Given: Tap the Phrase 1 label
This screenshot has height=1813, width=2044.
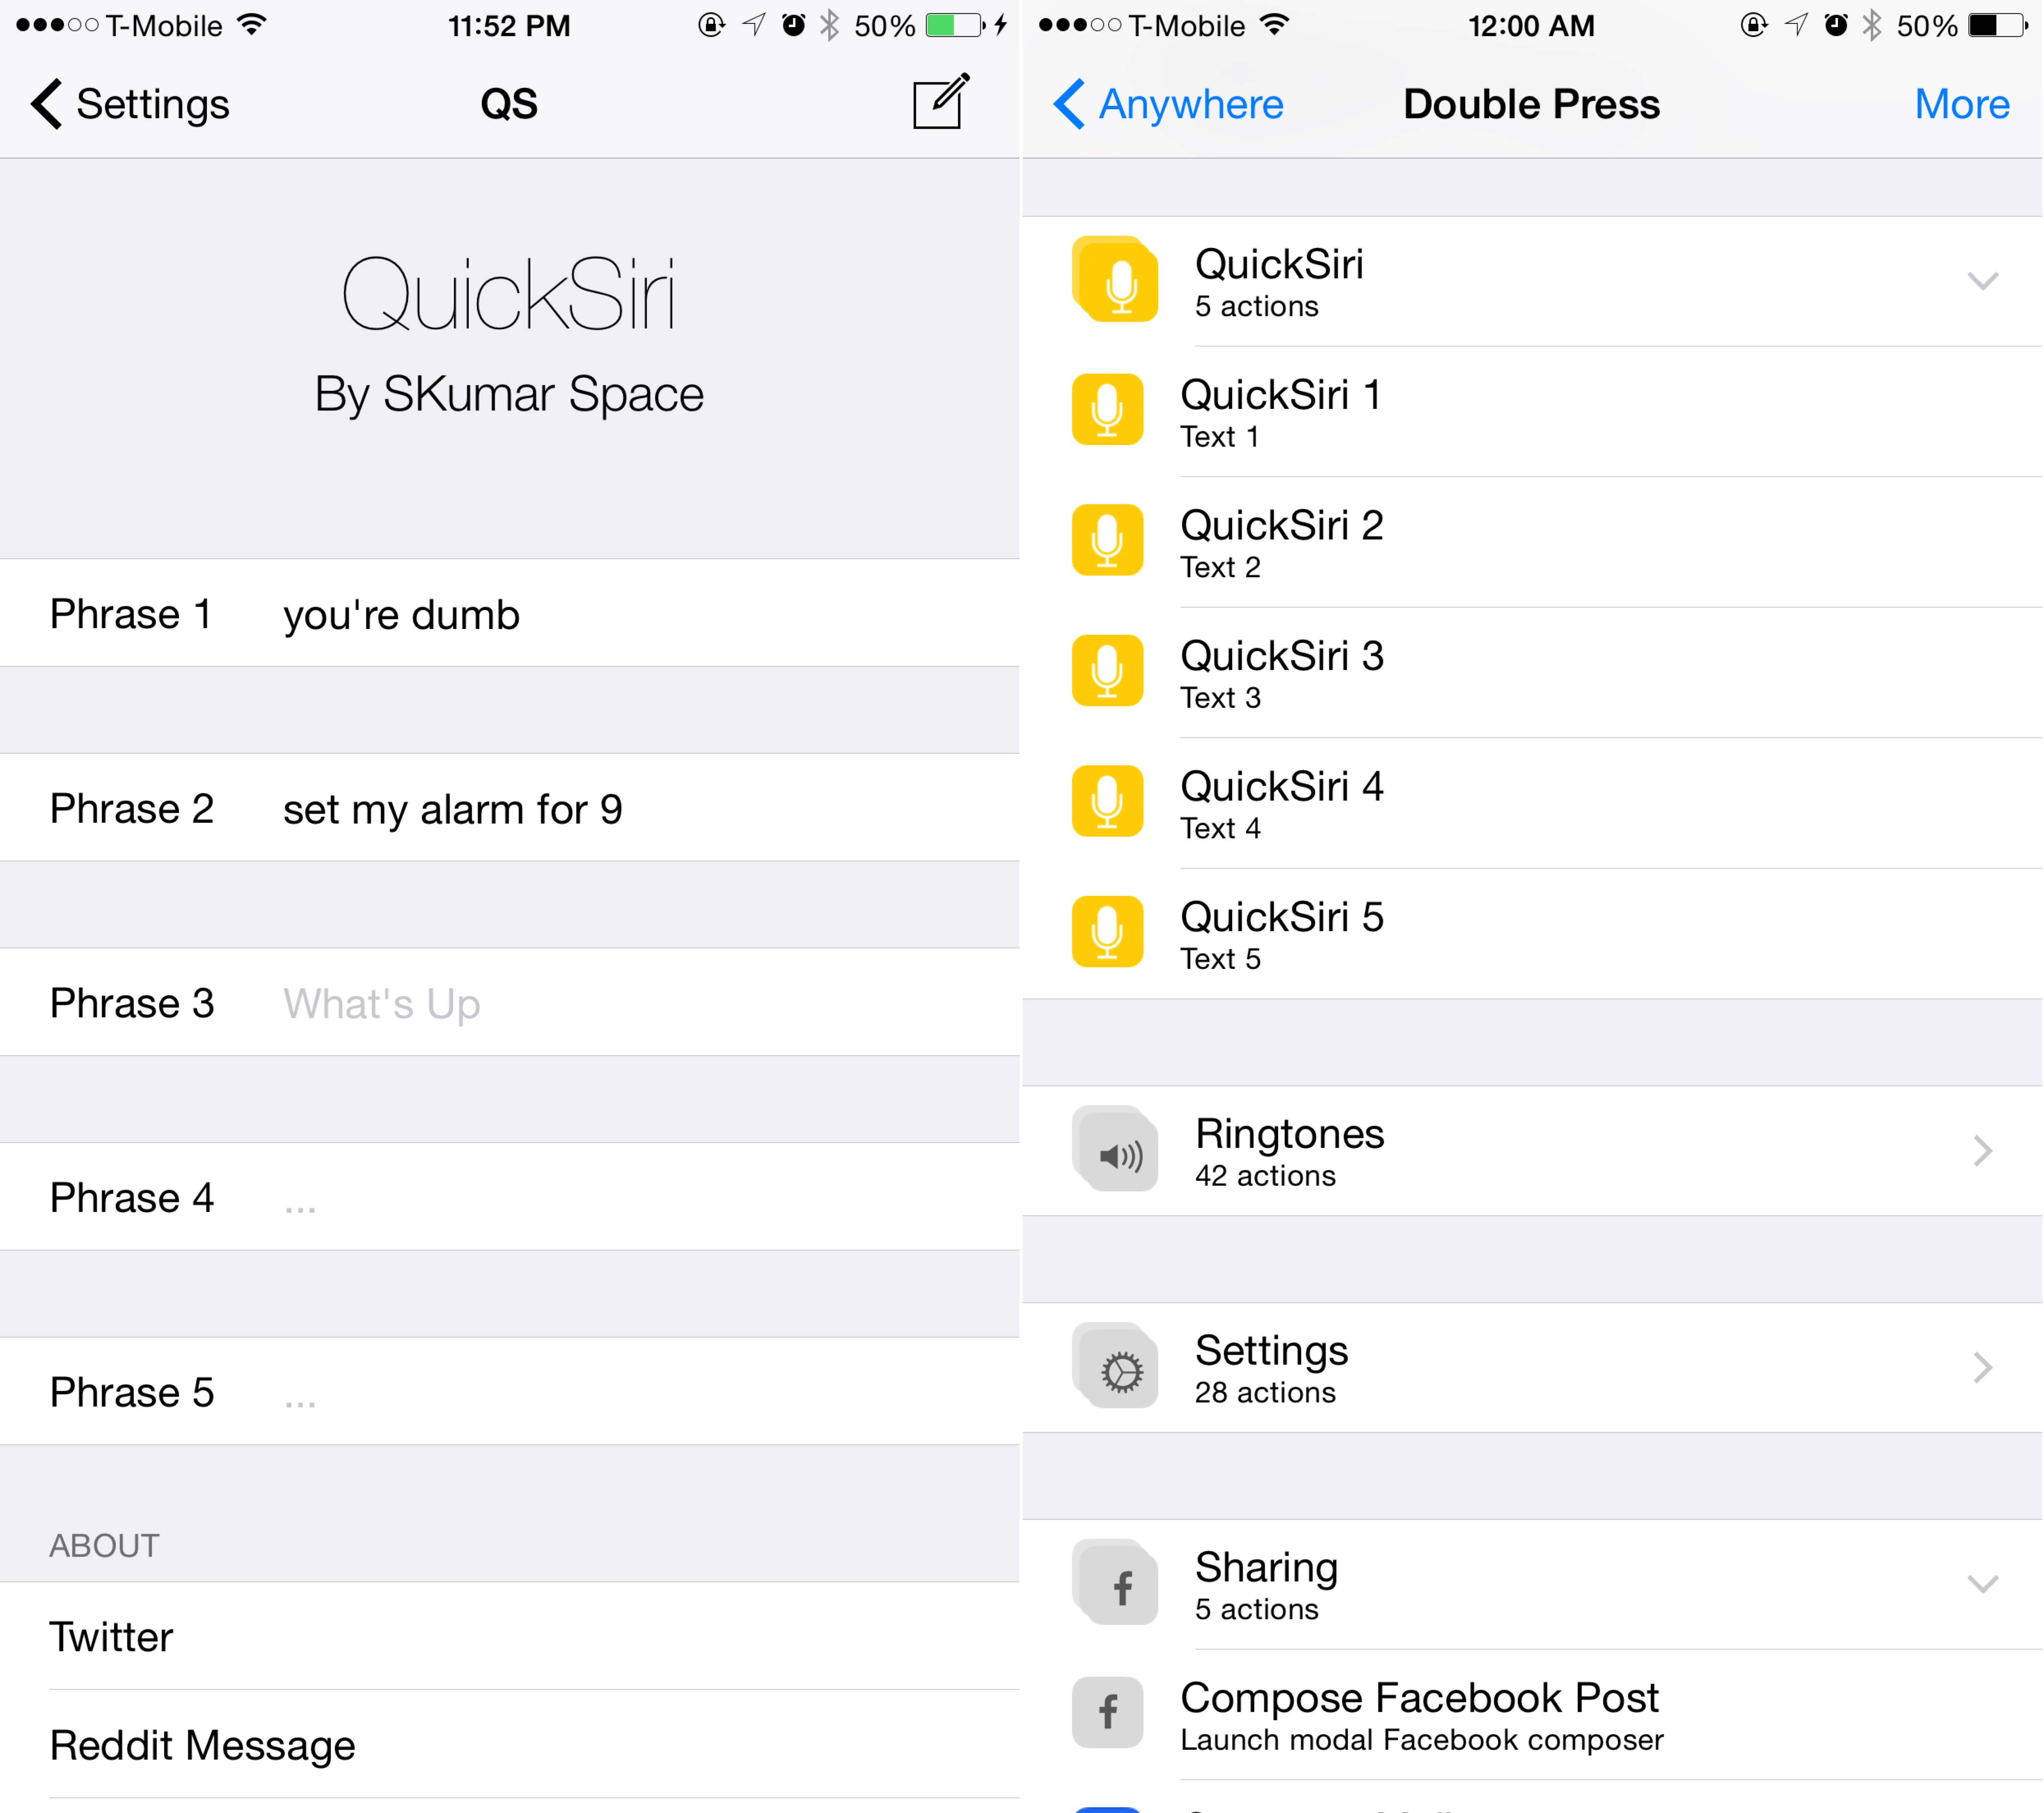Looking at the screenshot, I should [x=131, y=614].
